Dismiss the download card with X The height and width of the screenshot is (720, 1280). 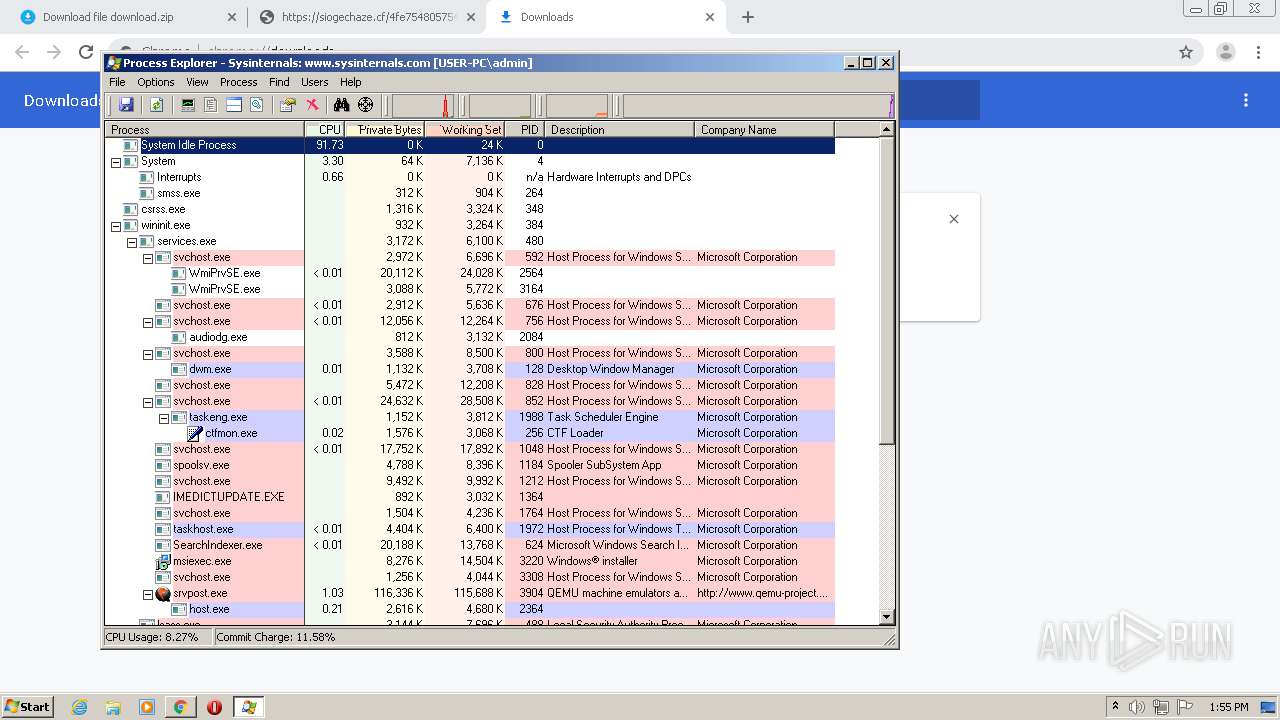point(954,219)
